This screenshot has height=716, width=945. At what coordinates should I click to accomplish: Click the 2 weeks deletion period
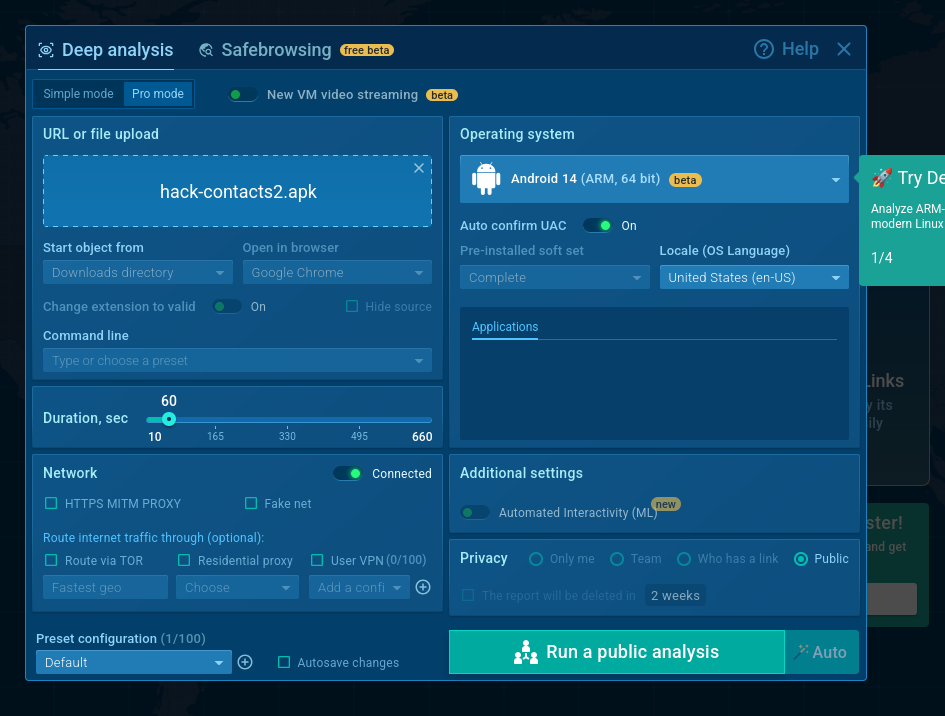point(675,595)
